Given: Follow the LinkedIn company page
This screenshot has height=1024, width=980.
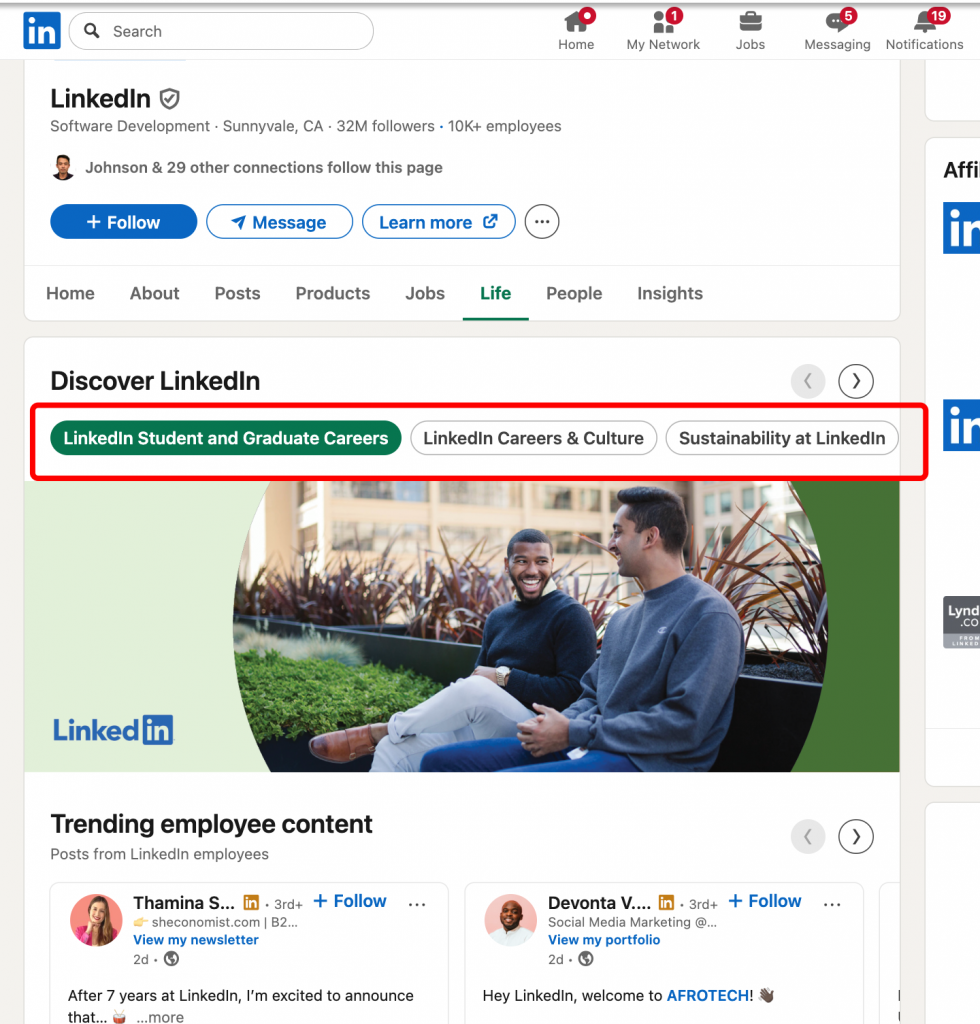Looking at the screenshot, I should click(x=123, y=221).
